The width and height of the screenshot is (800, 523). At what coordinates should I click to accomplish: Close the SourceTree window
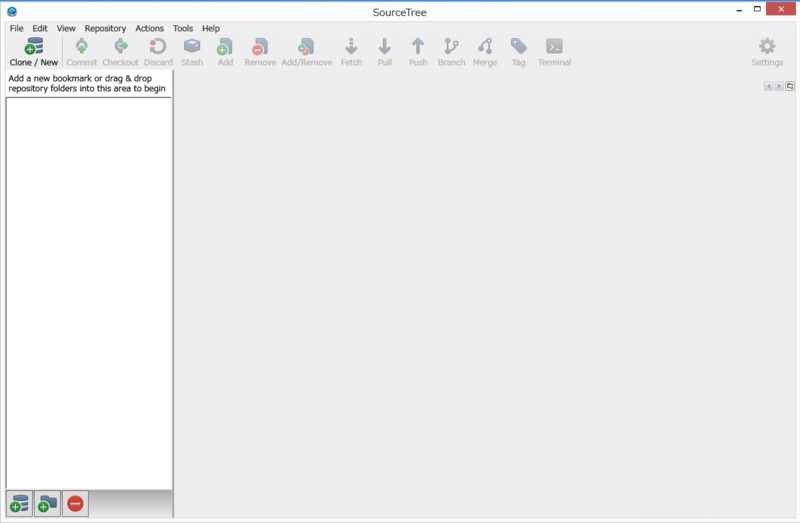click(781, 9)
